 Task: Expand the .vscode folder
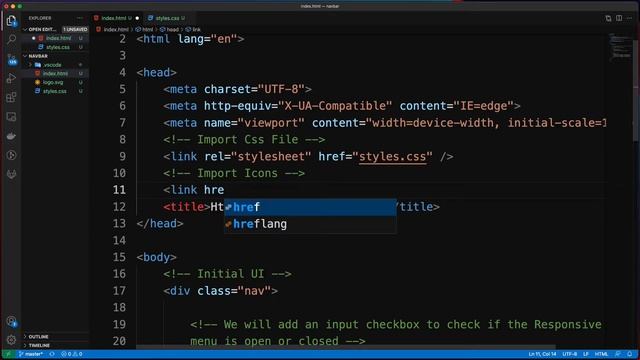click(52, 65)
